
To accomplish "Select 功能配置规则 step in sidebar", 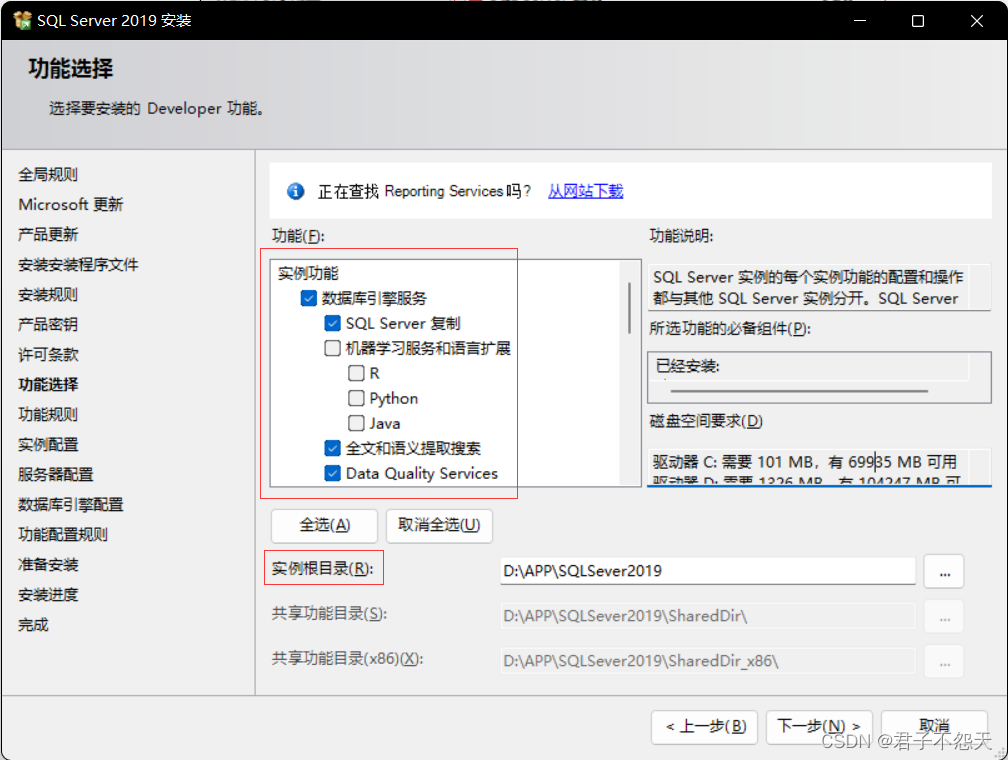I will [62, 534].
